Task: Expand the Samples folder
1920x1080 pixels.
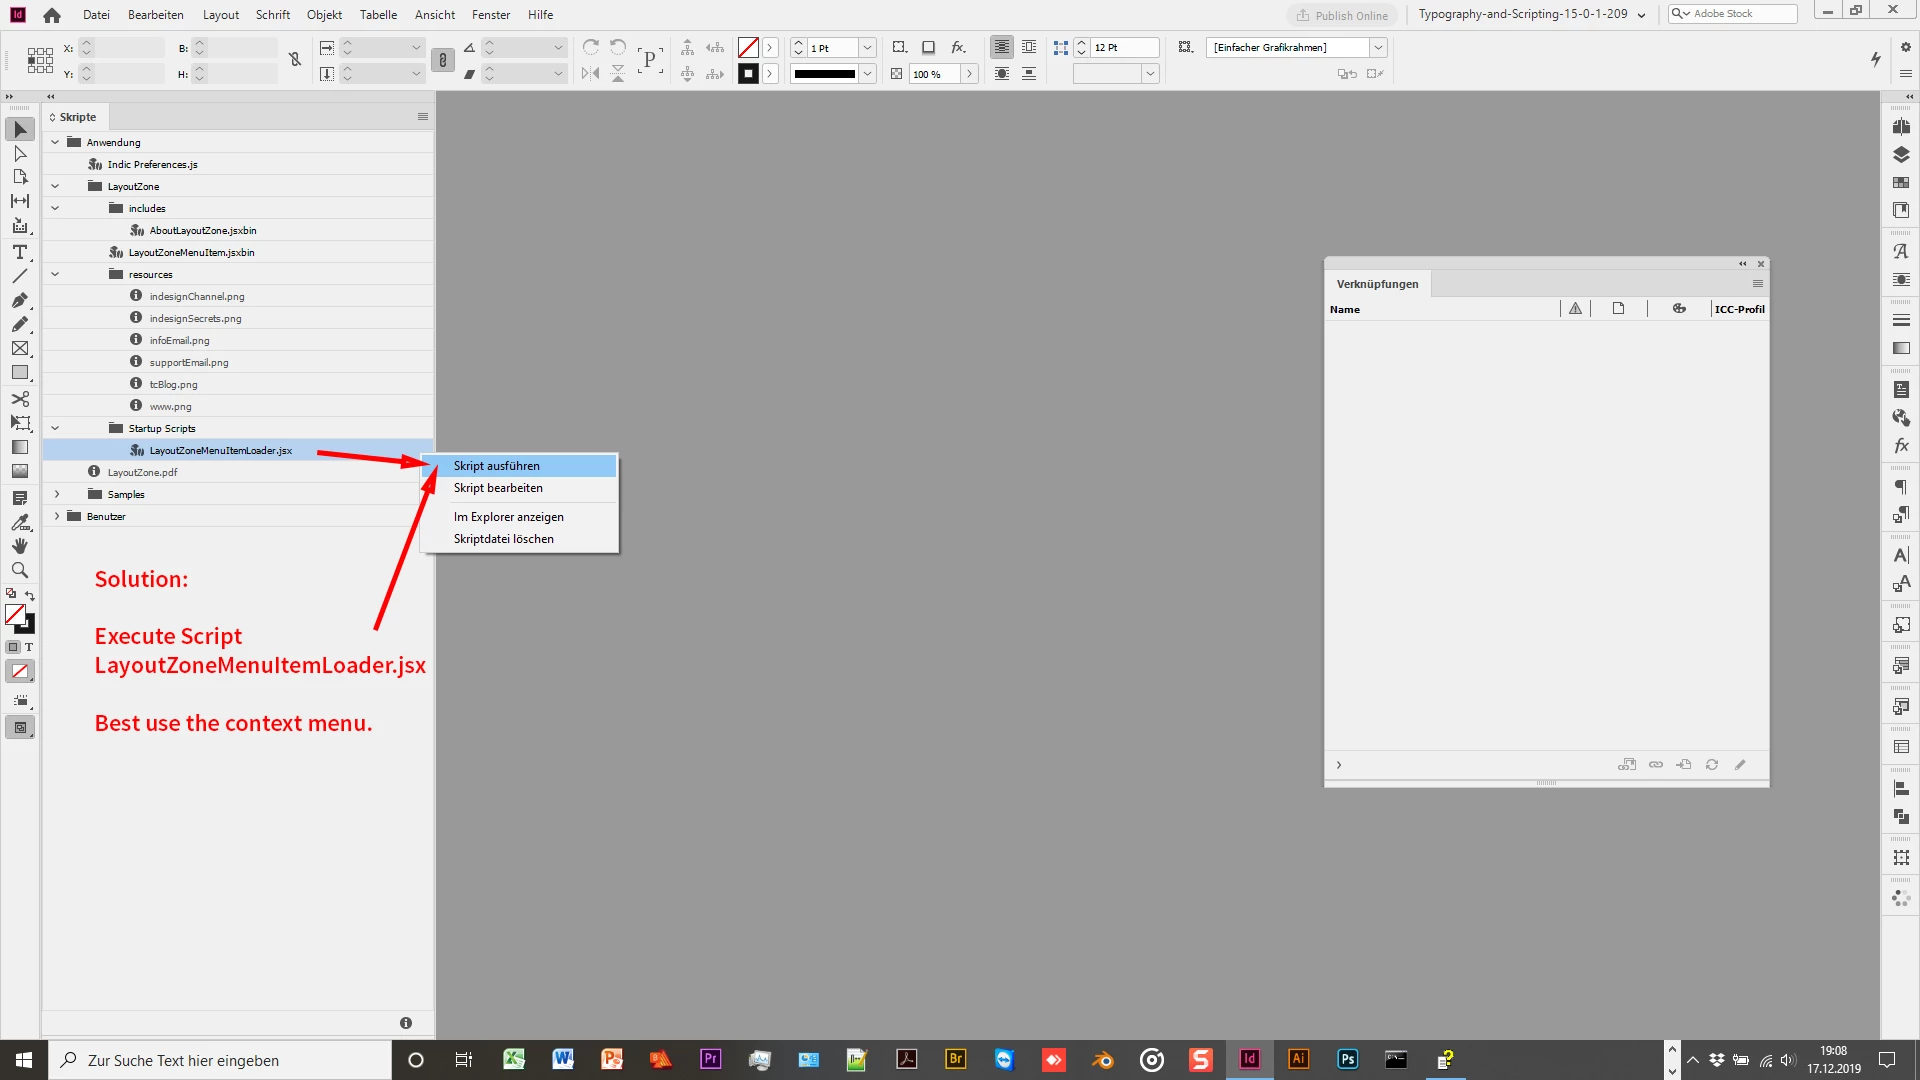Action: click(57, 494)
